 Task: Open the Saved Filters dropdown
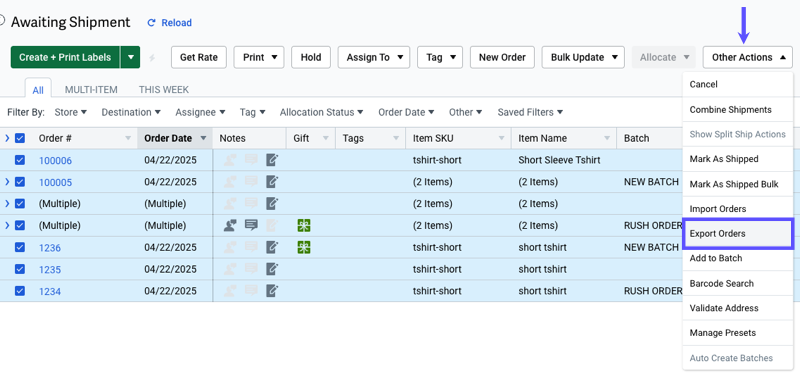530,112
